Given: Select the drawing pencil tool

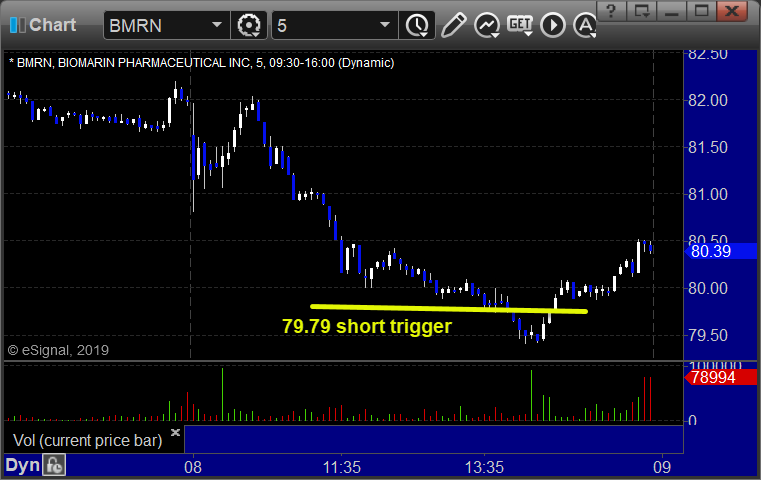Looking at the screenshot, I should coord(453,25).
